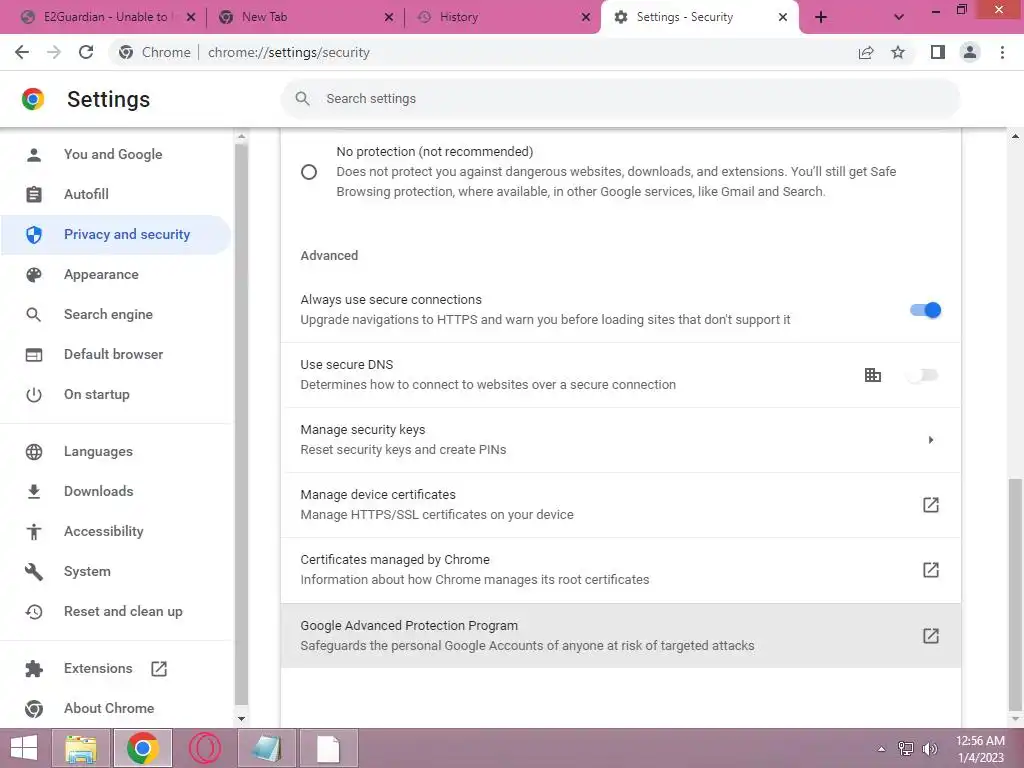Open Reset and clean up section
The width and height of the screenshot is (1024, 768).
(x=116, y=612)
